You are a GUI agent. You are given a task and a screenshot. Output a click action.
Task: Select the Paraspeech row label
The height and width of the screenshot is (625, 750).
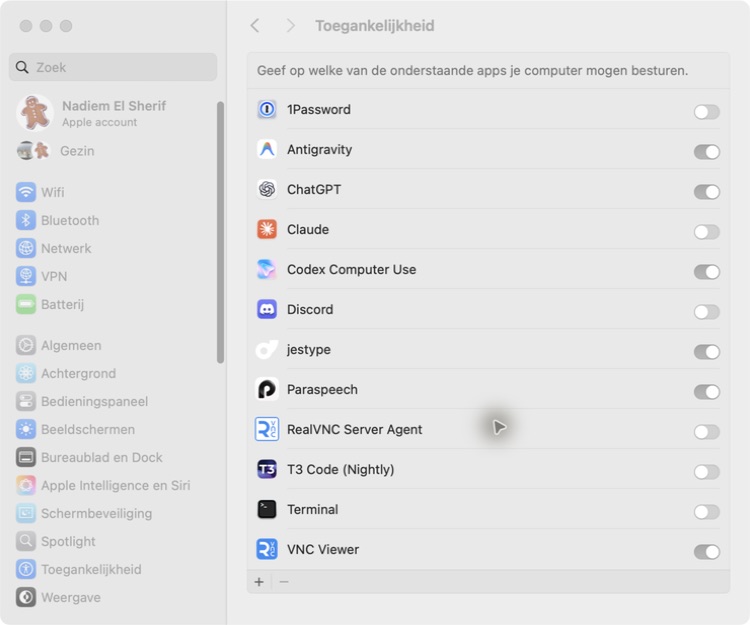[x=322, y=390]
